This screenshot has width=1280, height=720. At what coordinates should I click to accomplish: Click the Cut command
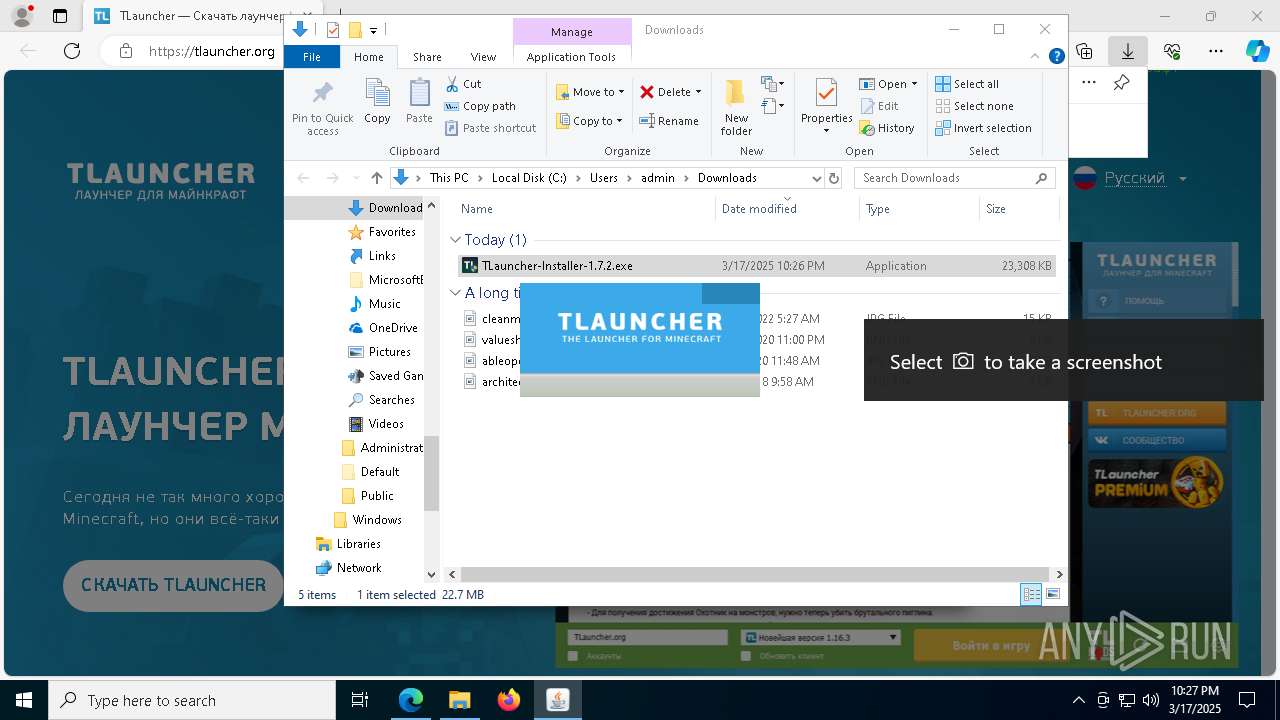coord(463,84)
